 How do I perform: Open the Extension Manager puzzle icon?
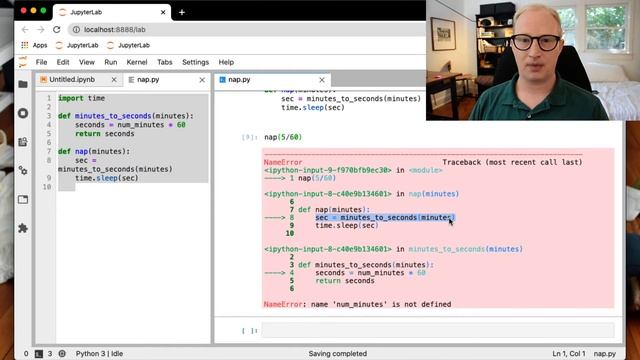click(x=23, y=228)
